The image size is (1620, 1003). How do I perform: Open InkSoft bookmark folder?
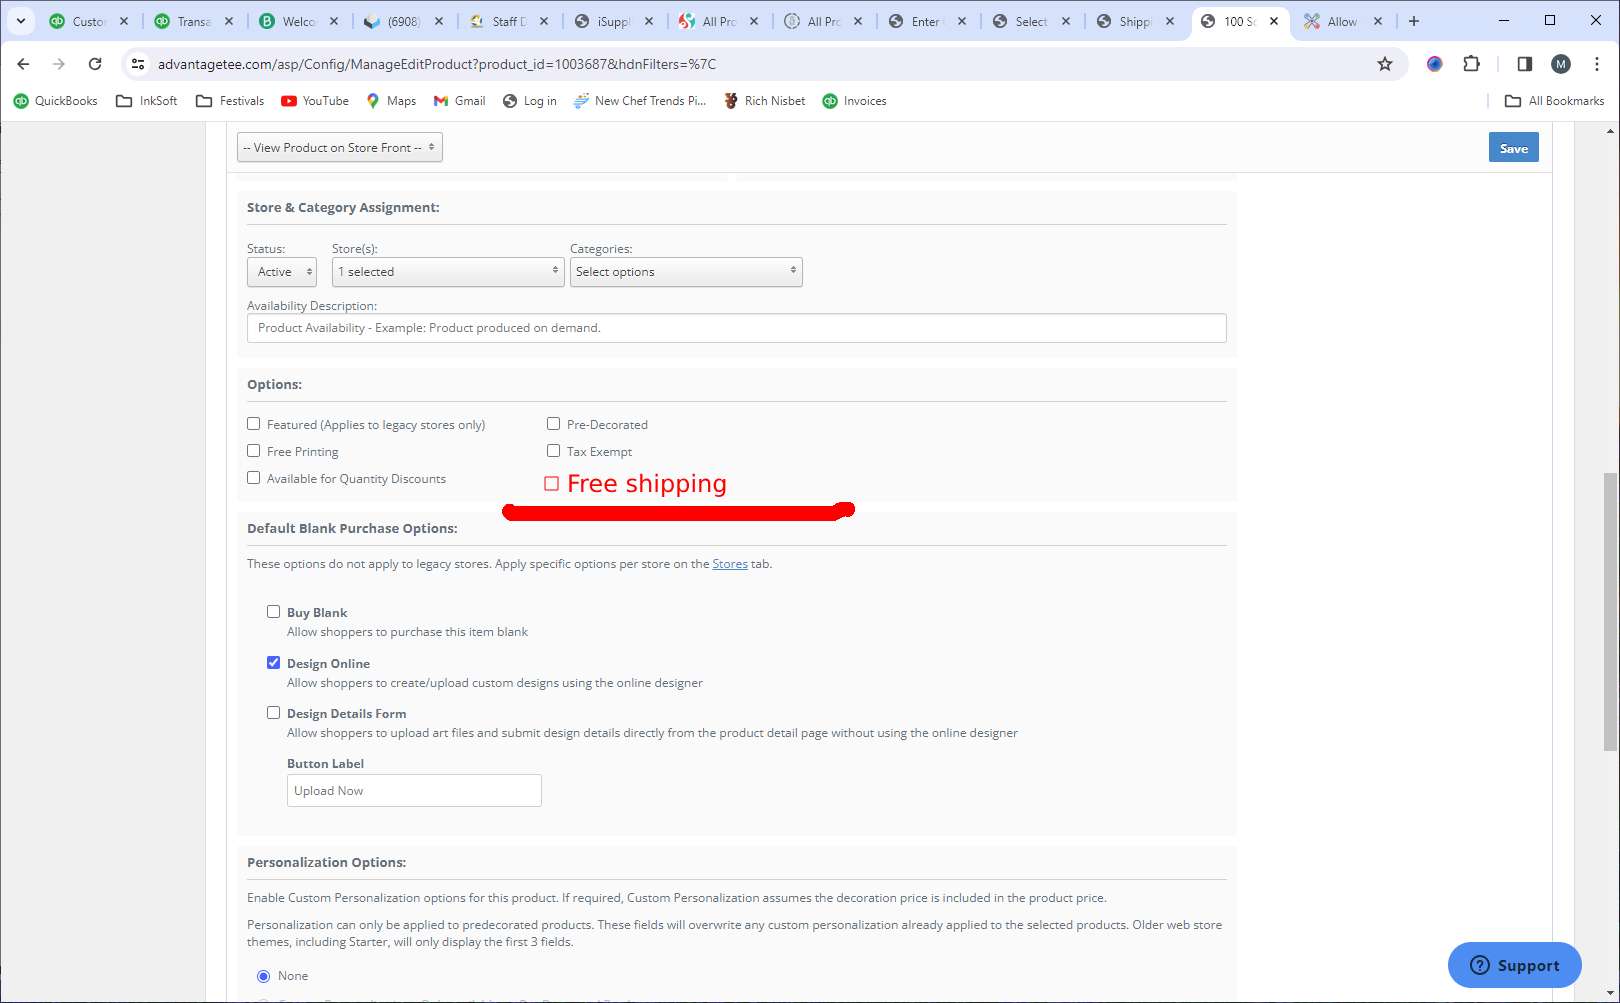point(147,101)
